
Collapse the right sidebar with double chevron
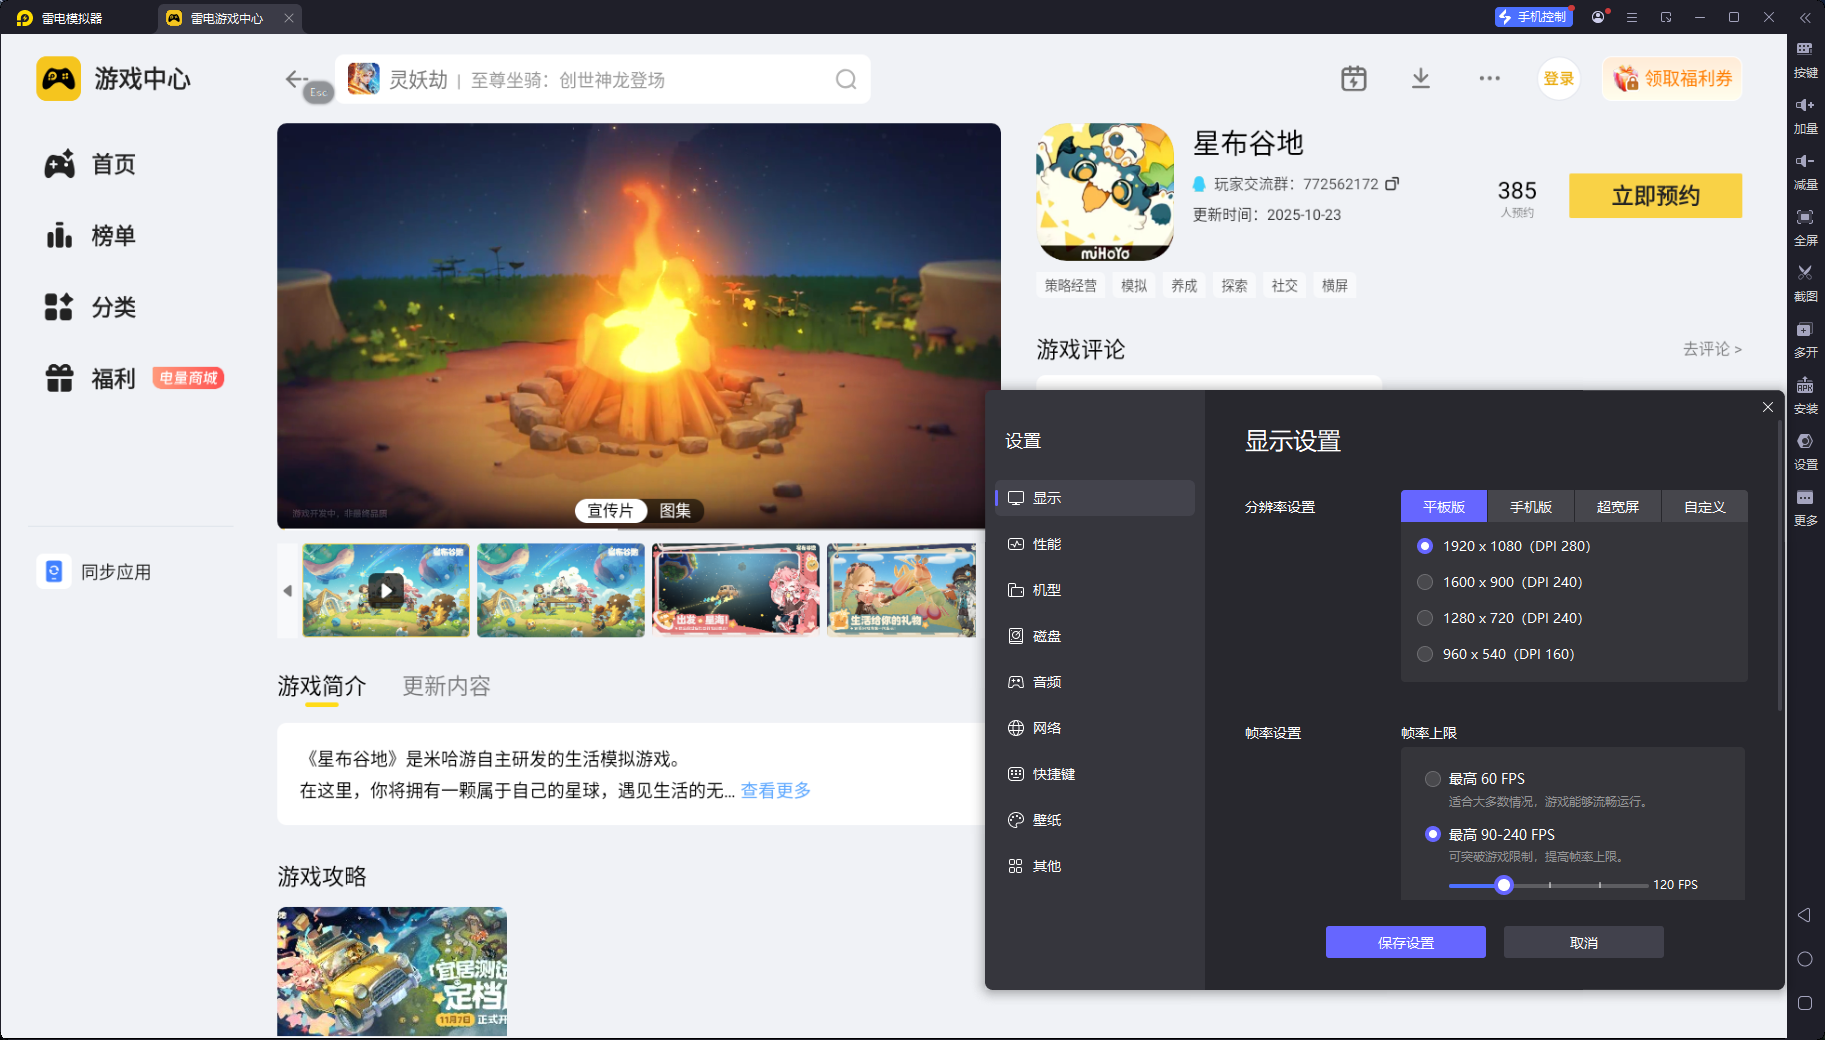[x=1805, y=17]
